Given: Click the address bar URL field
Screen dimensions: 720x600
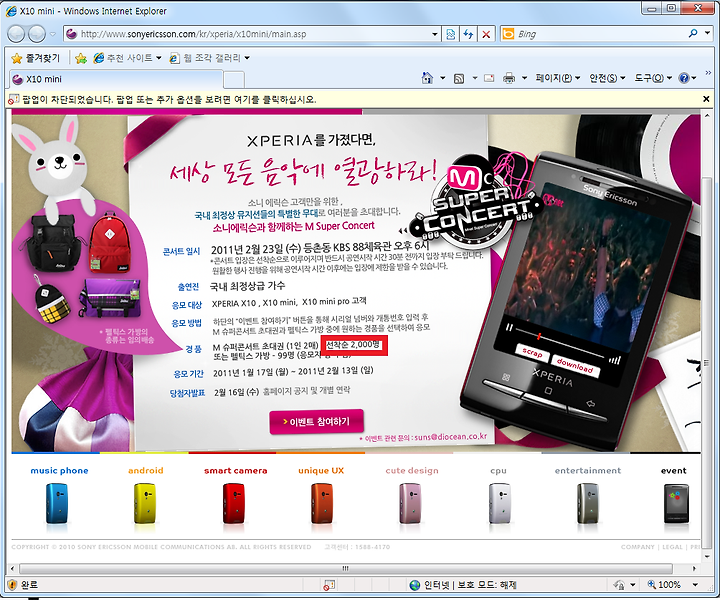Looking at the screenshot, I should [248, 34].
